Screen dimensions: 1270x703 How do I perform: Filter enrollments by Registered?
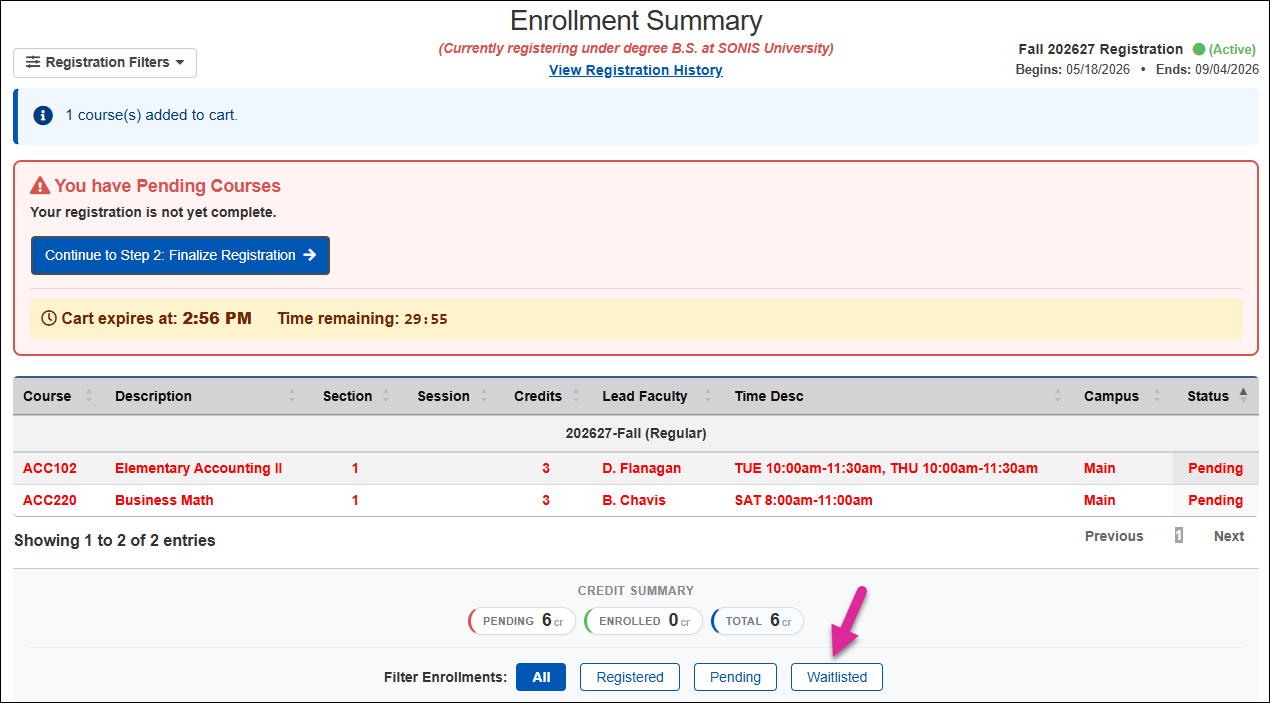tap(630, 677)
